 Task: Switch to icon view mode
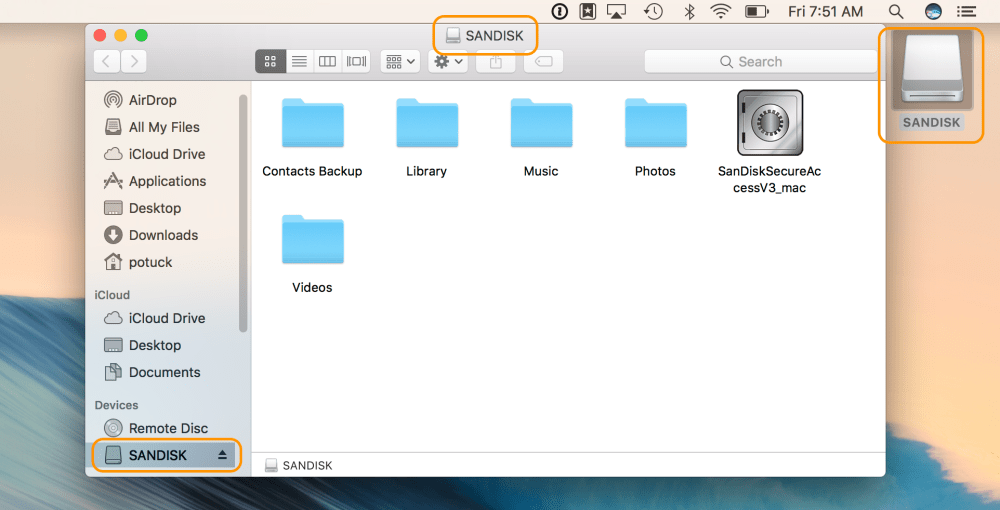270,62
